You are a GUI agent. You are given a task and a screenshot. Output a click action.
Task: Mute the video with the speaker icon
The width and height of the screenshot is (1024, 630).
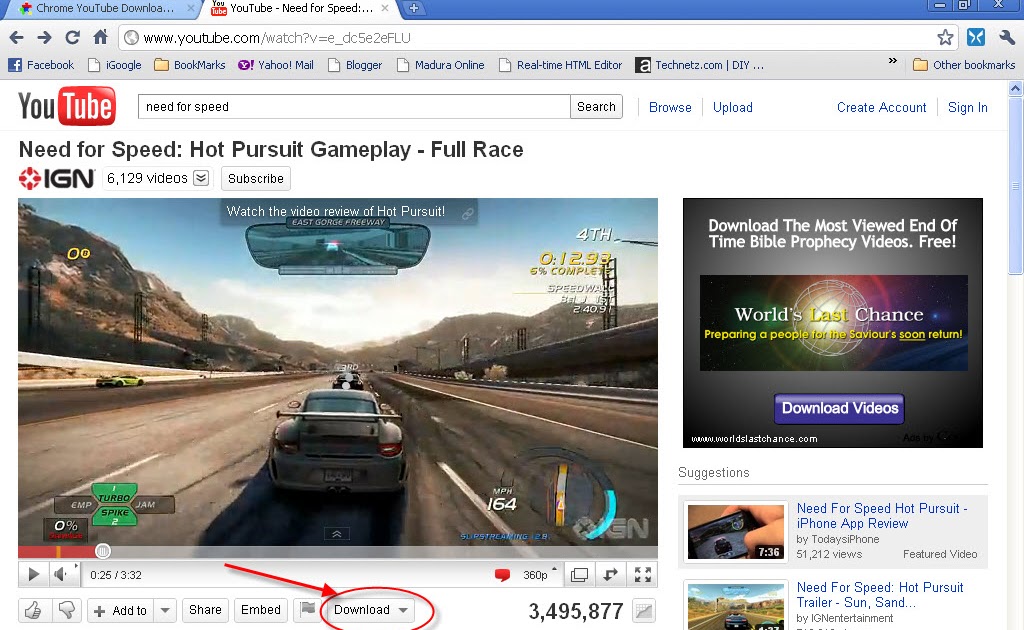61,575
